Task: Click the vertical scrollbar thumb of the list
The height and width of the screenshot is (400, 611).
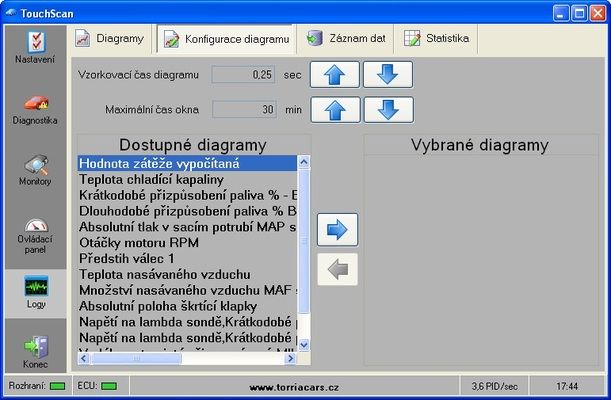Action: coord(304,241)
